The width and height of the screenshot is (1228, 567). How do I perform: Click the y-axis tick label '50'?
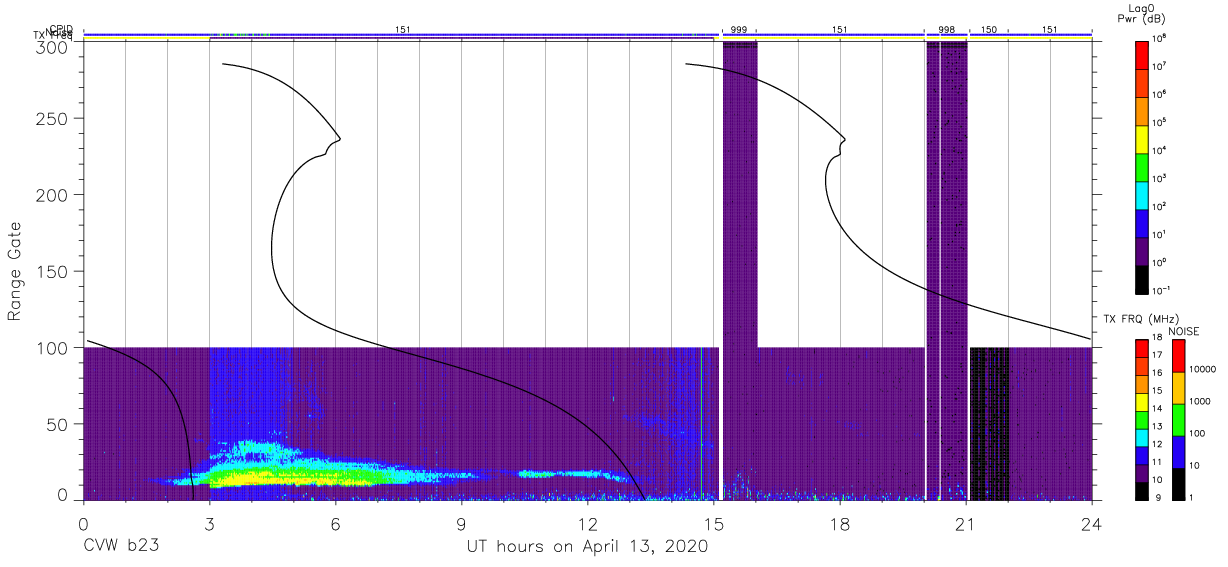[58, 424]
